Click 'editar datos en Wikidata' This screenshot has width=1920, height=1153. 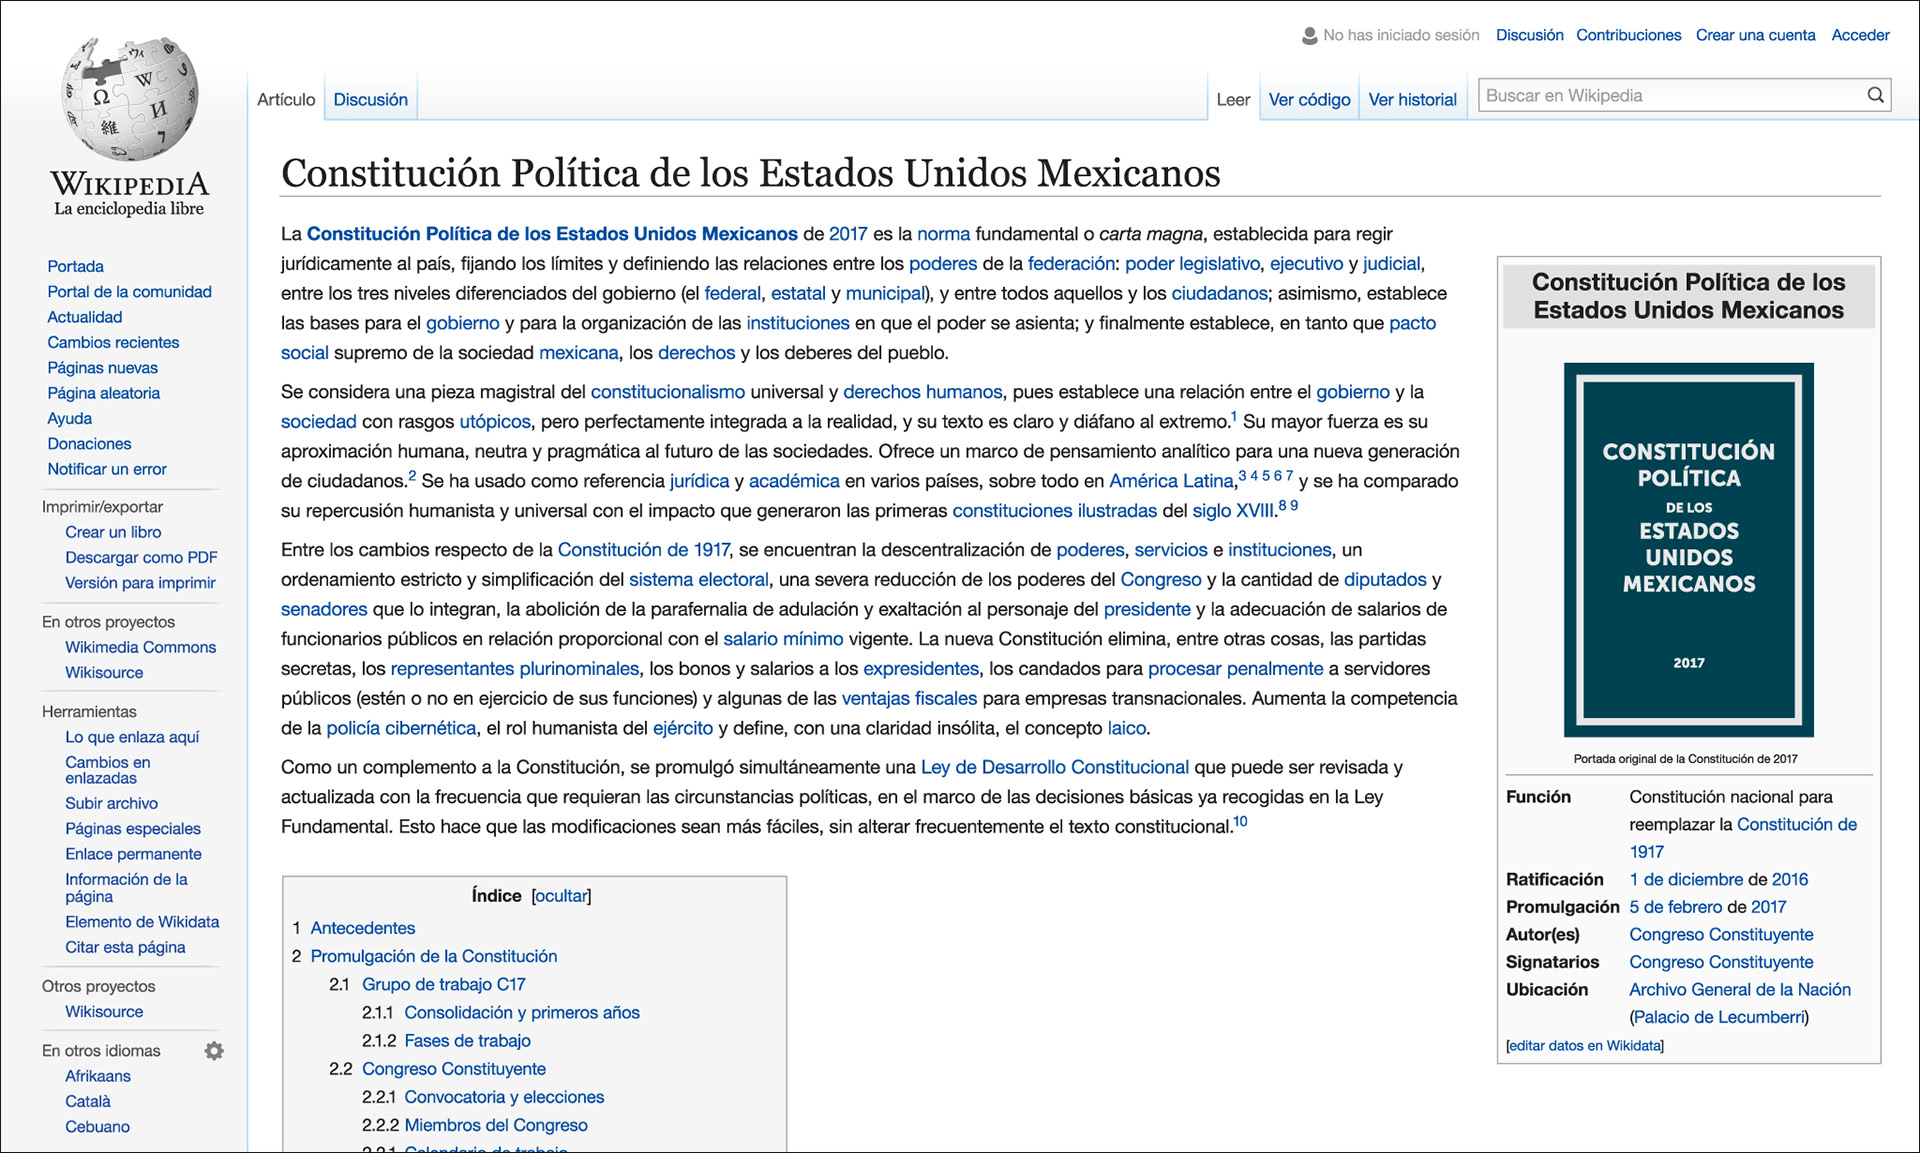1584,1046
